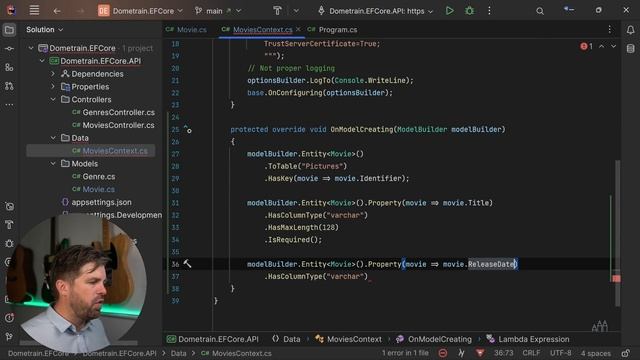Show more tool windows ellipsis

click(x=9, y=104)
